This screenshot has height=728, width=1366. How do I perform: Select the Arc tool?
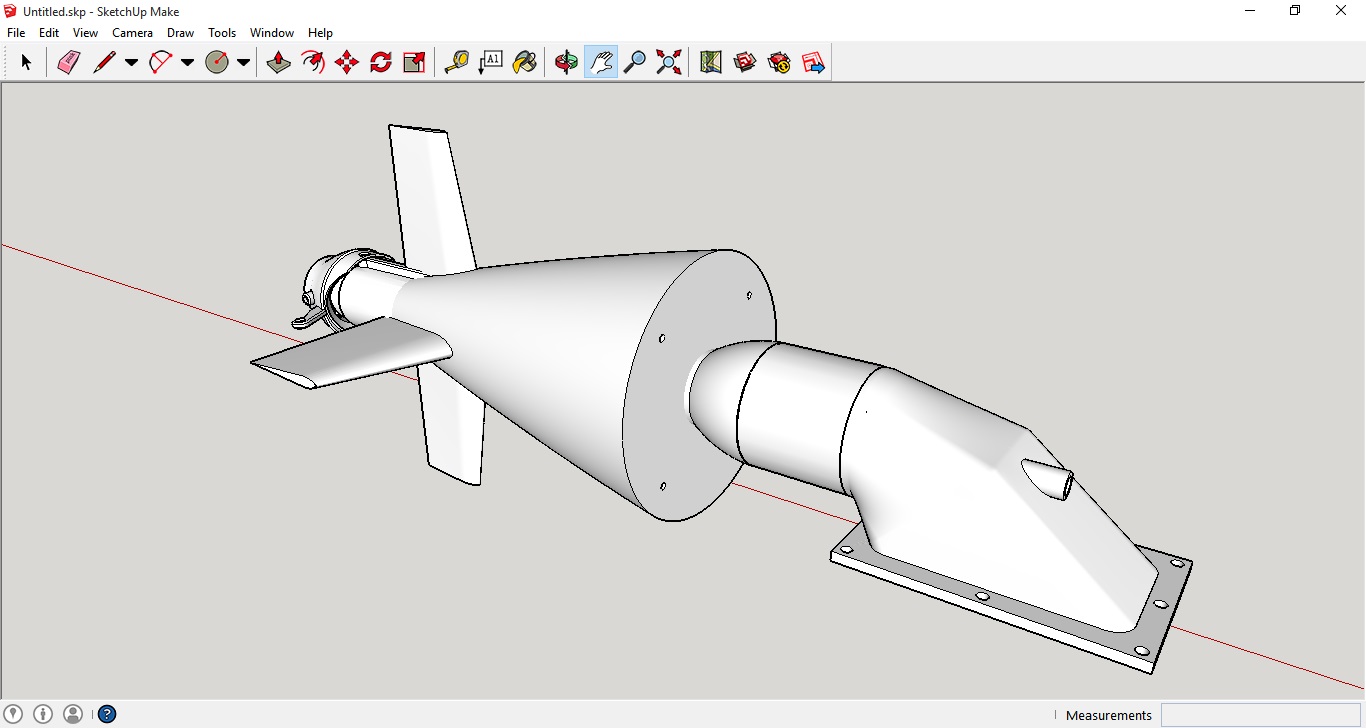160,63
